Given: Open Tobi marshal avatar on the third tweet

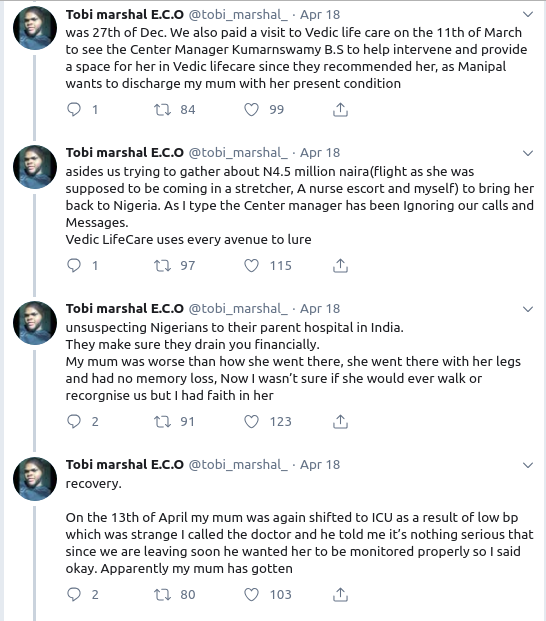Looking at the screenshot, I should [35, 323].
